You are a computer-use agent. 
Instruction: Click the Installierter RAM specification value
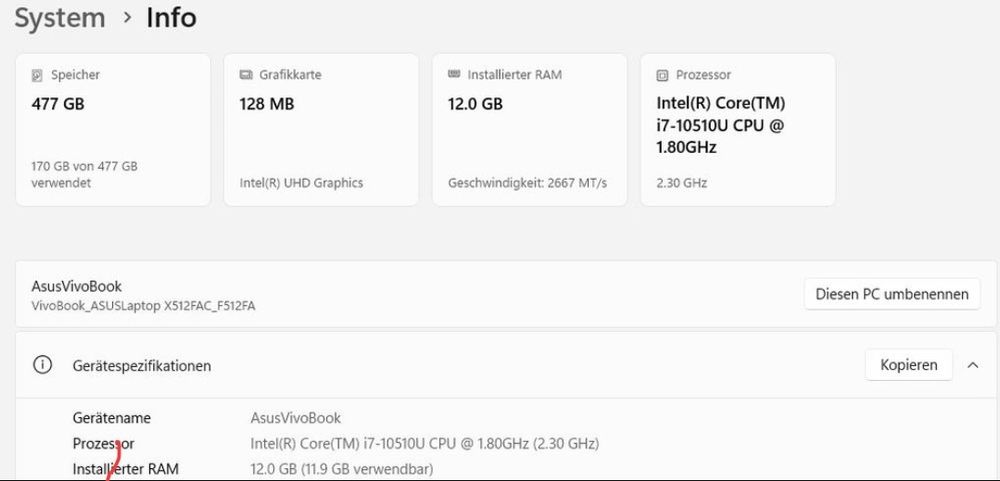(342, 470)
